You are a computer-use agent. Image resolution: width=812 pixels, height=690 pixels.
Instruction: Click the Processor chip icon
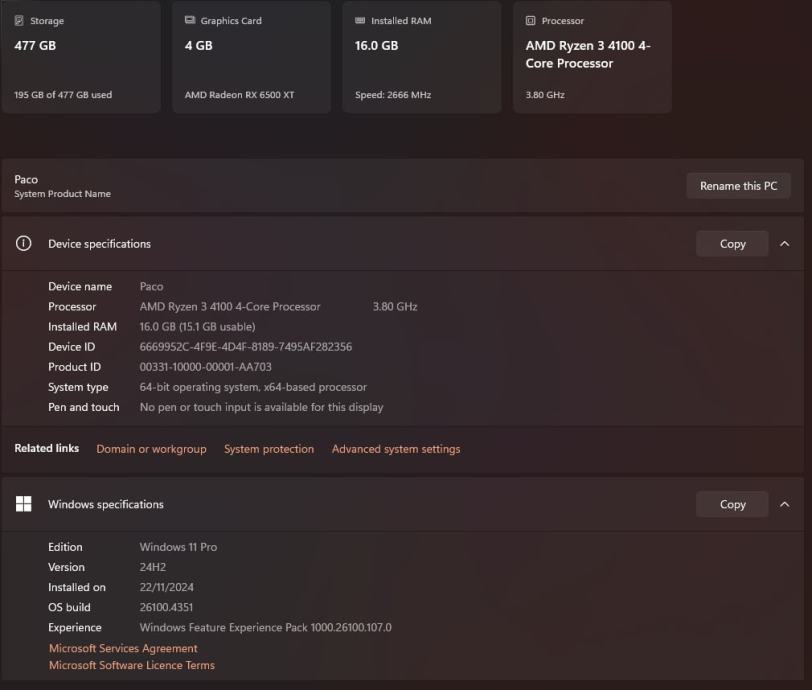tap(531, 21)
